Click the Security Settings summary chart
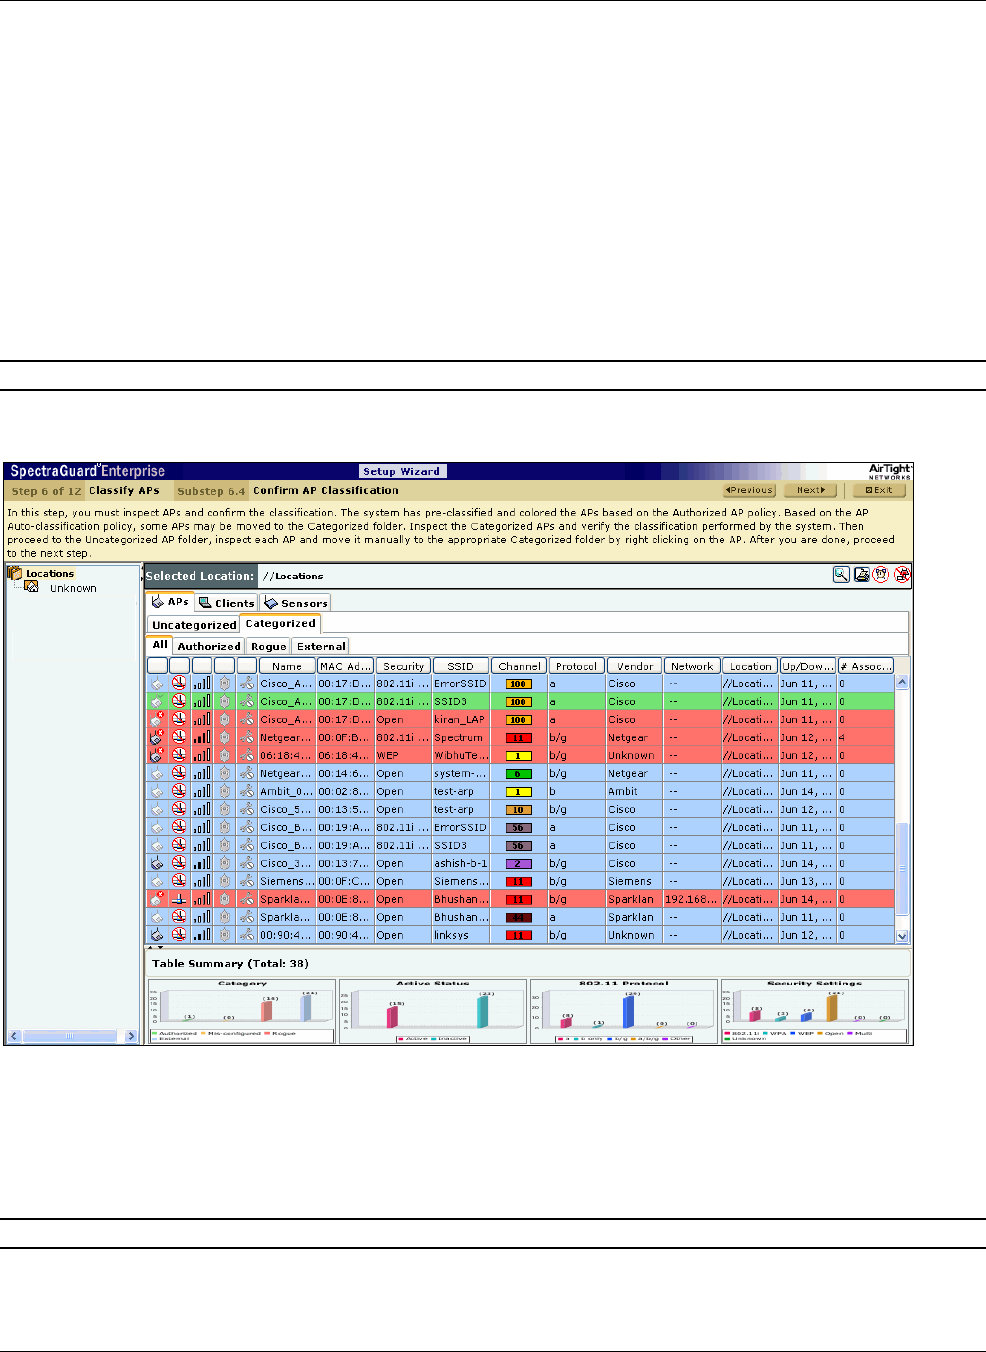This screenshot has width=986, height=1352. coord(815,1011)
